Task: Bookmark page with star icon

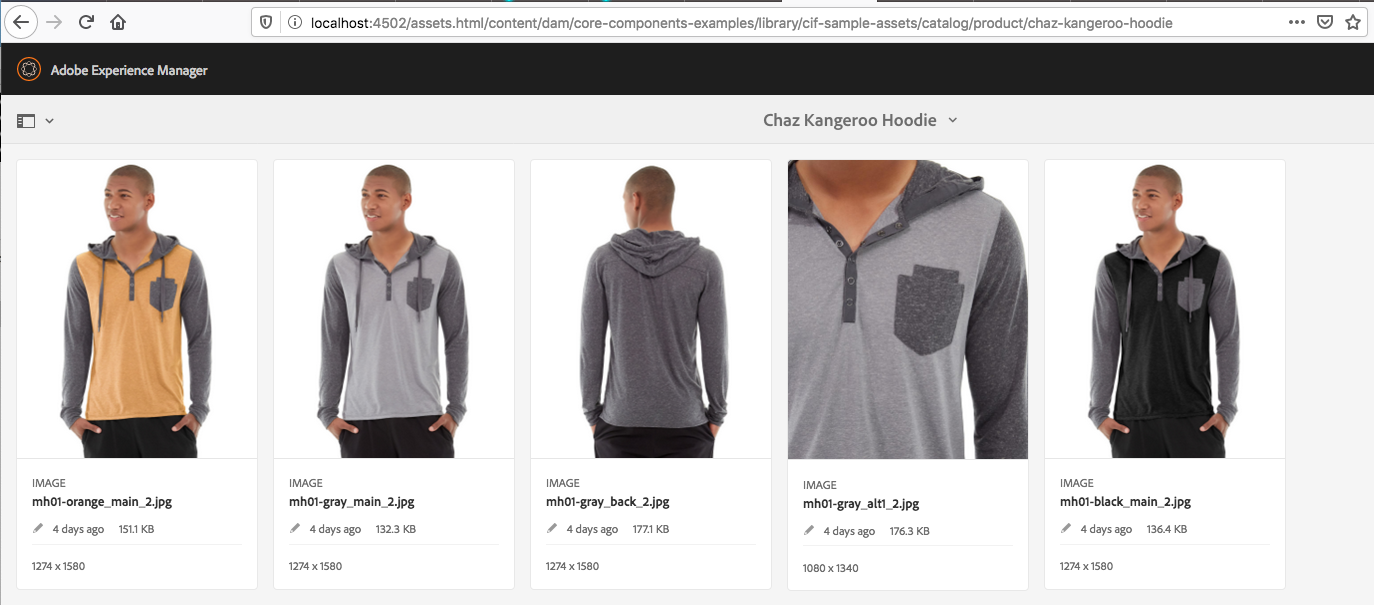Action: pyautogui.click(x=1353, y=22)
